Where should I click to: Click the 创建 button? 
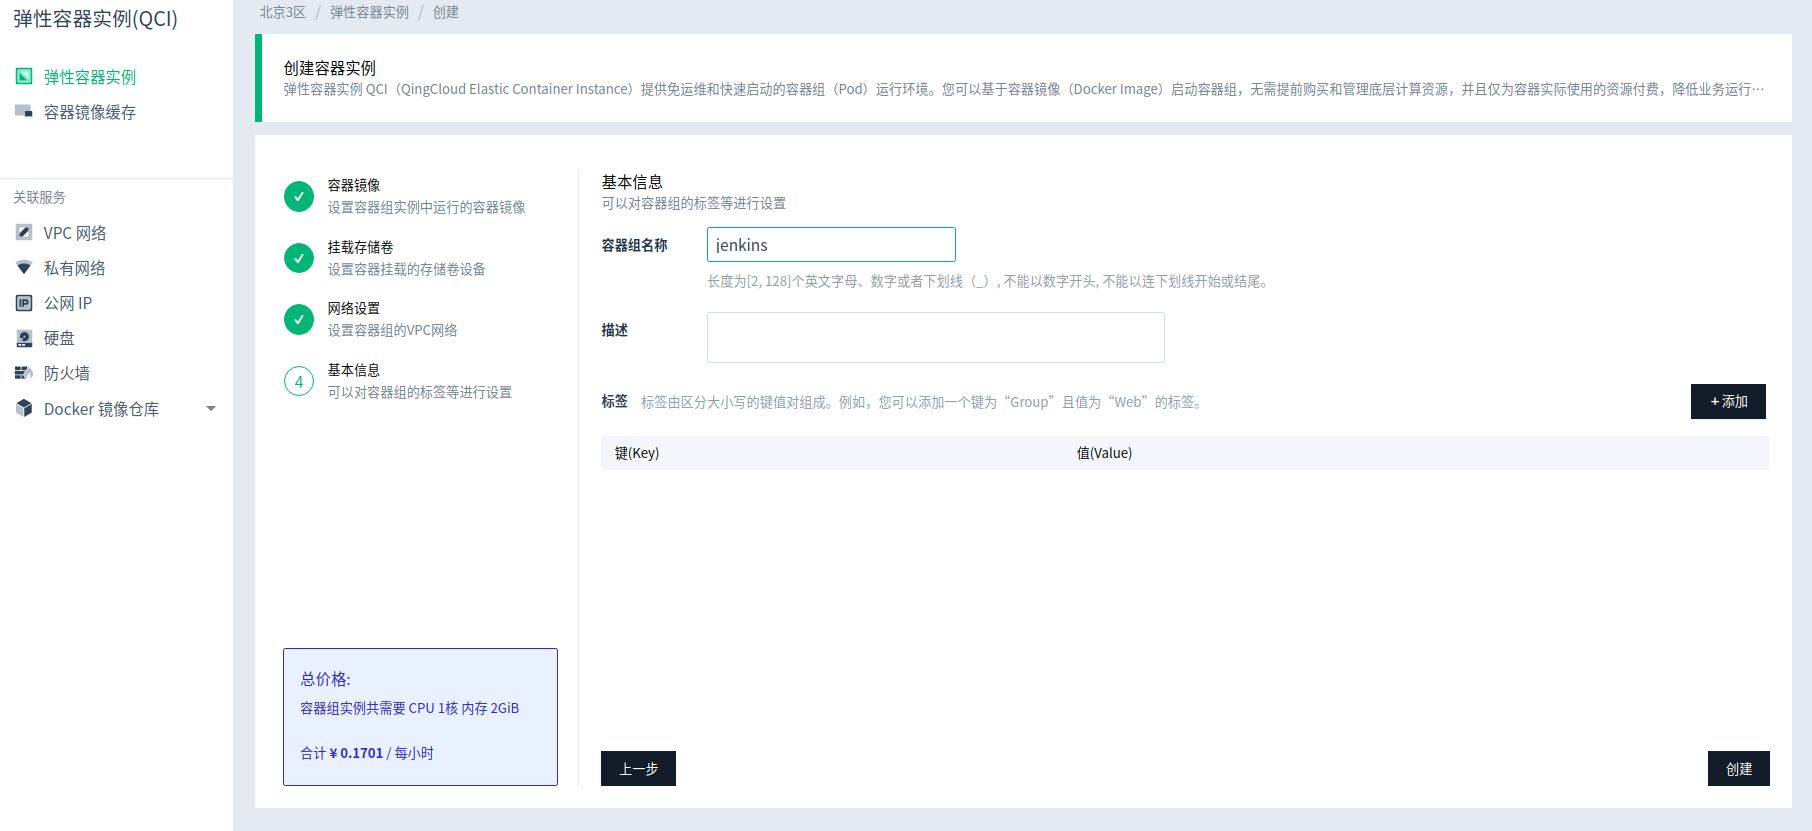coord(1739,768)
